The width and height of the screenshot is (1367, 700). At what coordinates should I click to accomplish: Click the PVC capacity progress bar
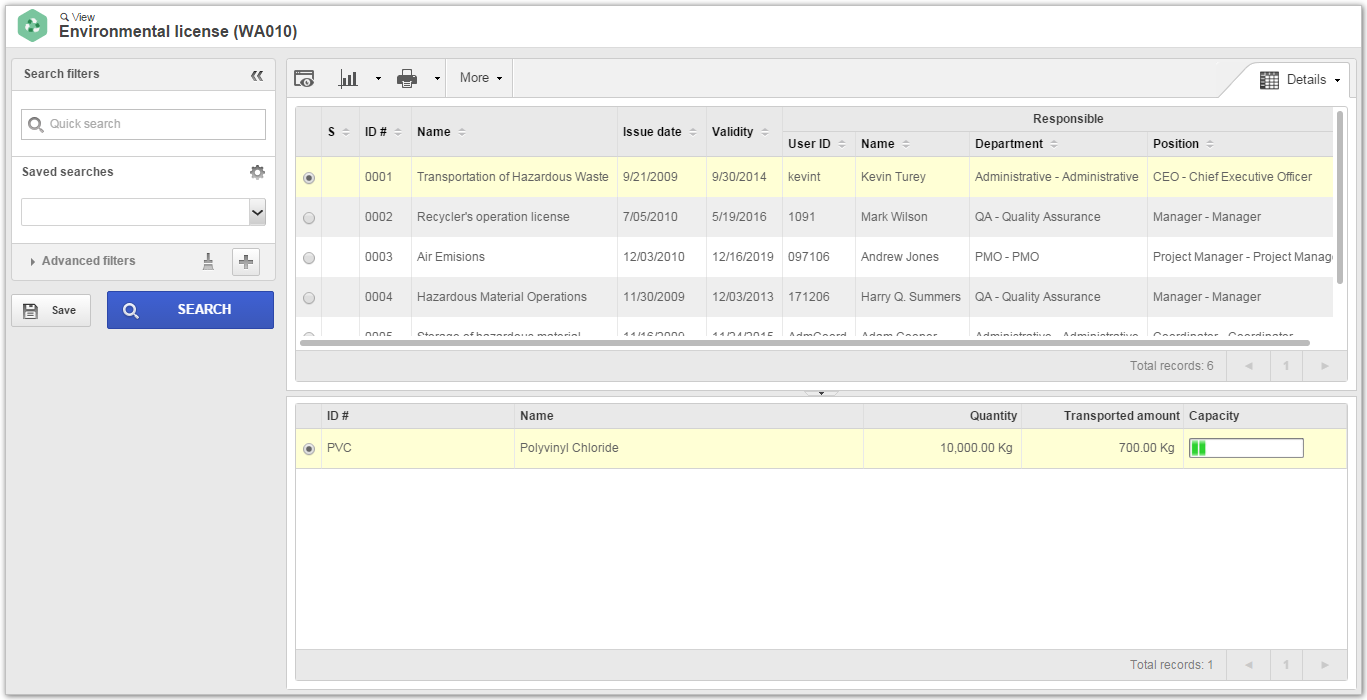click(x=1246, y=448)
